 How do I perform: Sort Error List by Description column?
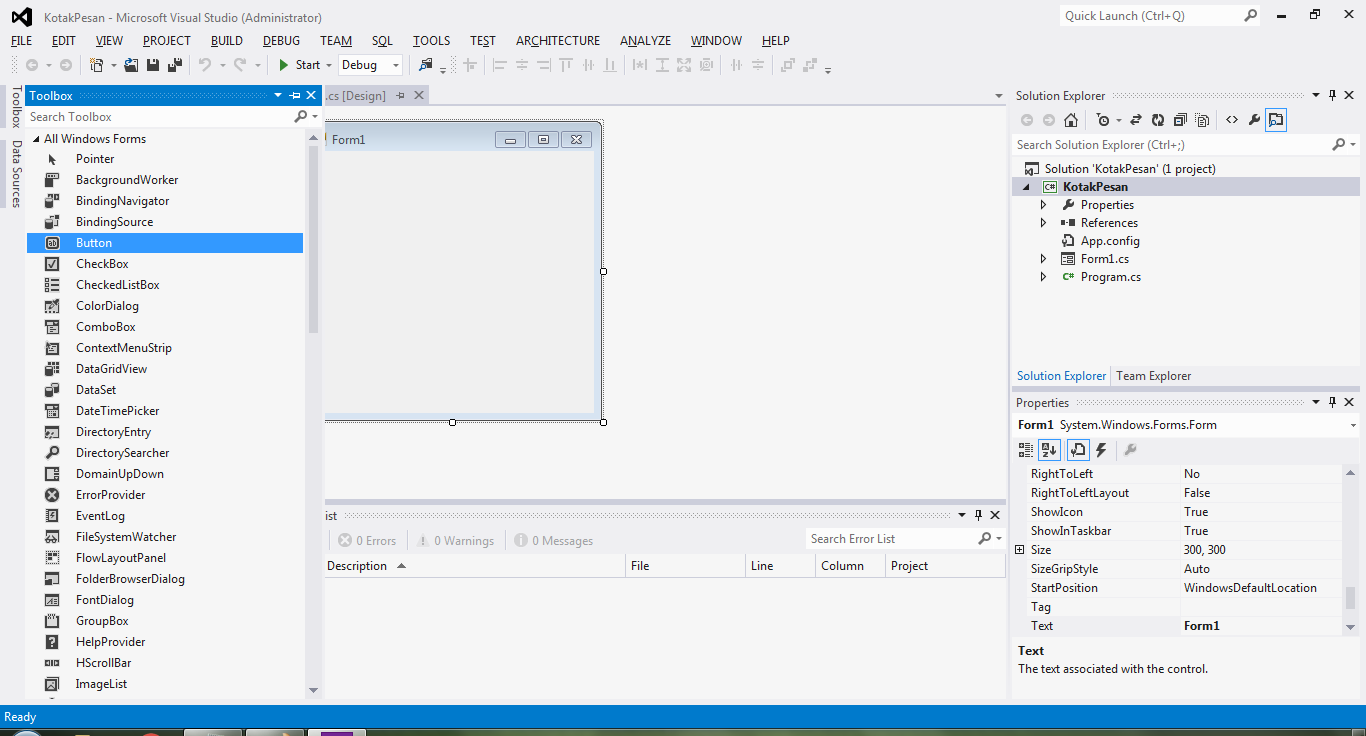pyautogui.click(x=475, y=566)
